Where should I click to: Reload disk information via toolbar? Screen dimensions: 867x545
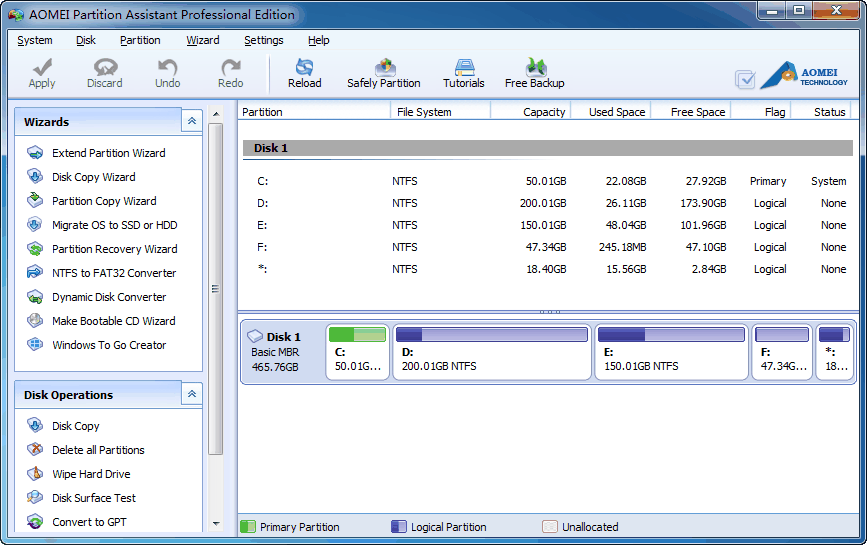click(x=304, y=73)
